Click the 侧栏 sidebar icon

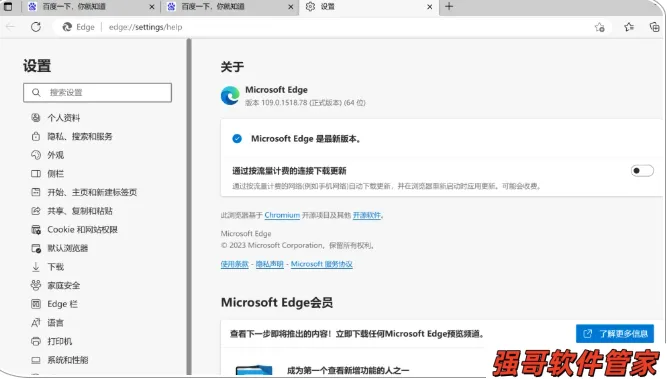tap(36, 174)
